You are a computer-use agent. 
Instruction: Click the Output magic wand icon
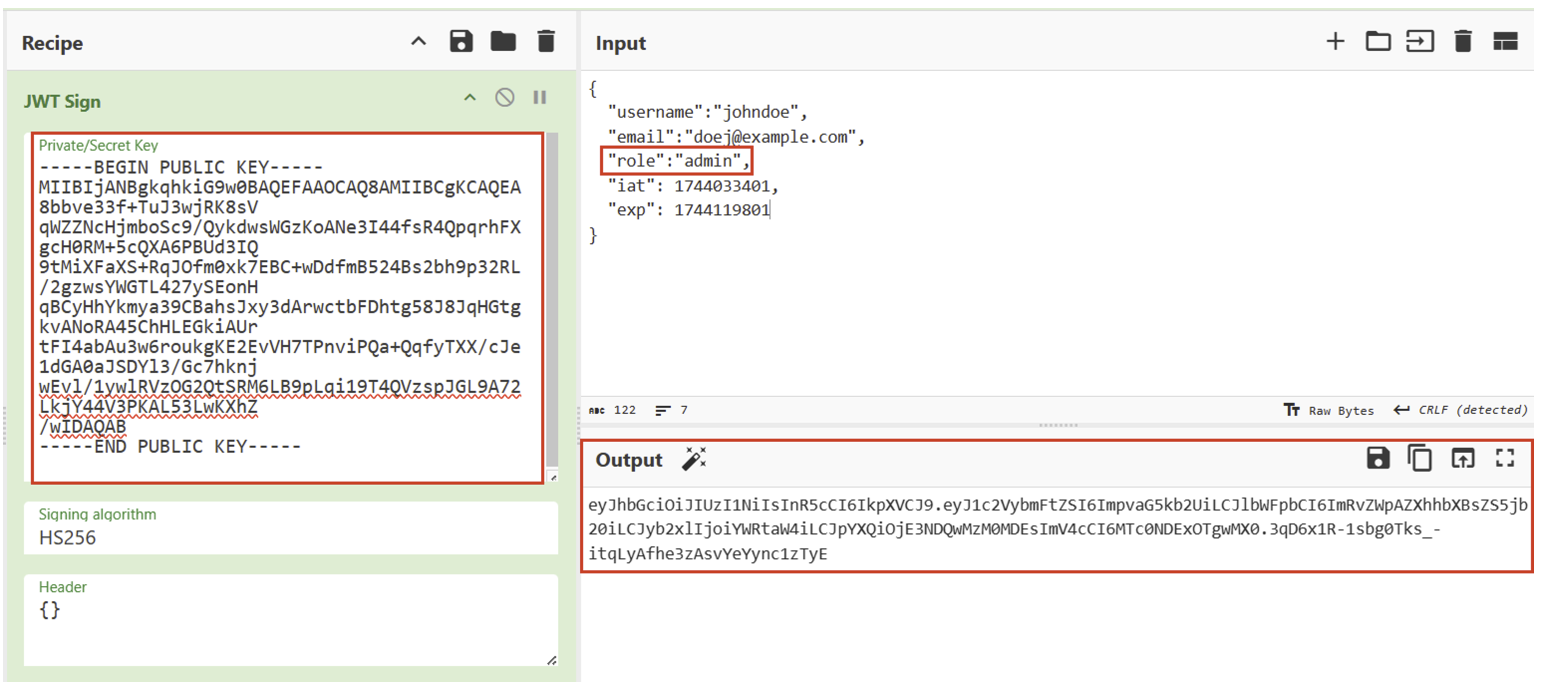click(x=693, y=459)
